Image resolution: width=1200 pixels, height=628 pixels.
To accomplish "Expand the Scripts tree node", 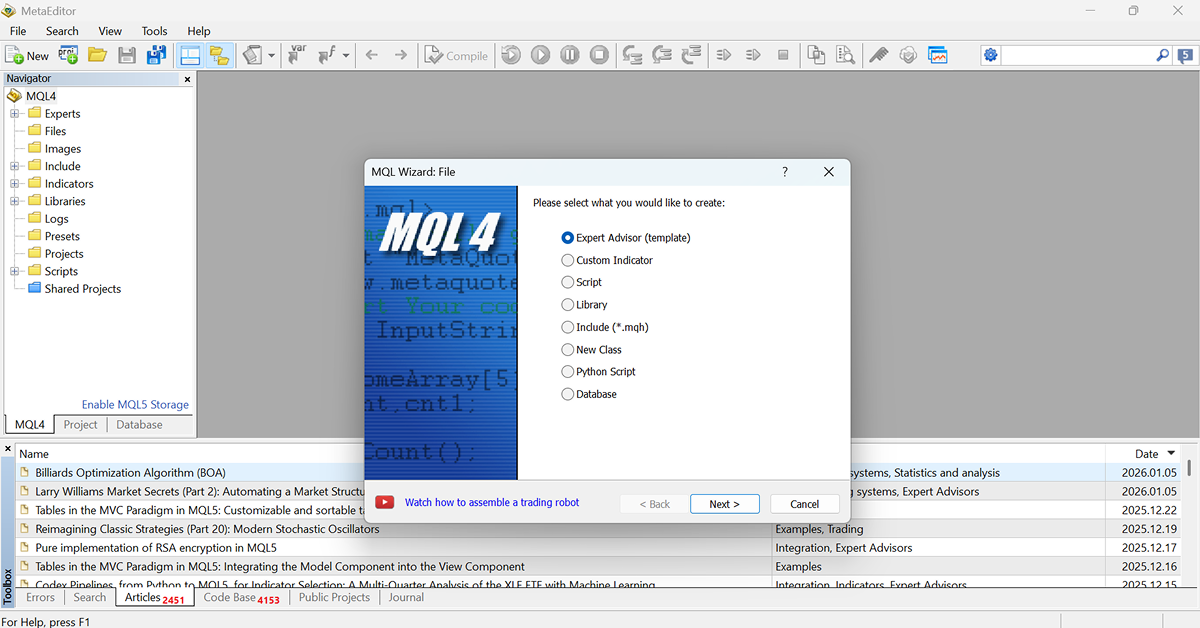I will tap(15, 270).
